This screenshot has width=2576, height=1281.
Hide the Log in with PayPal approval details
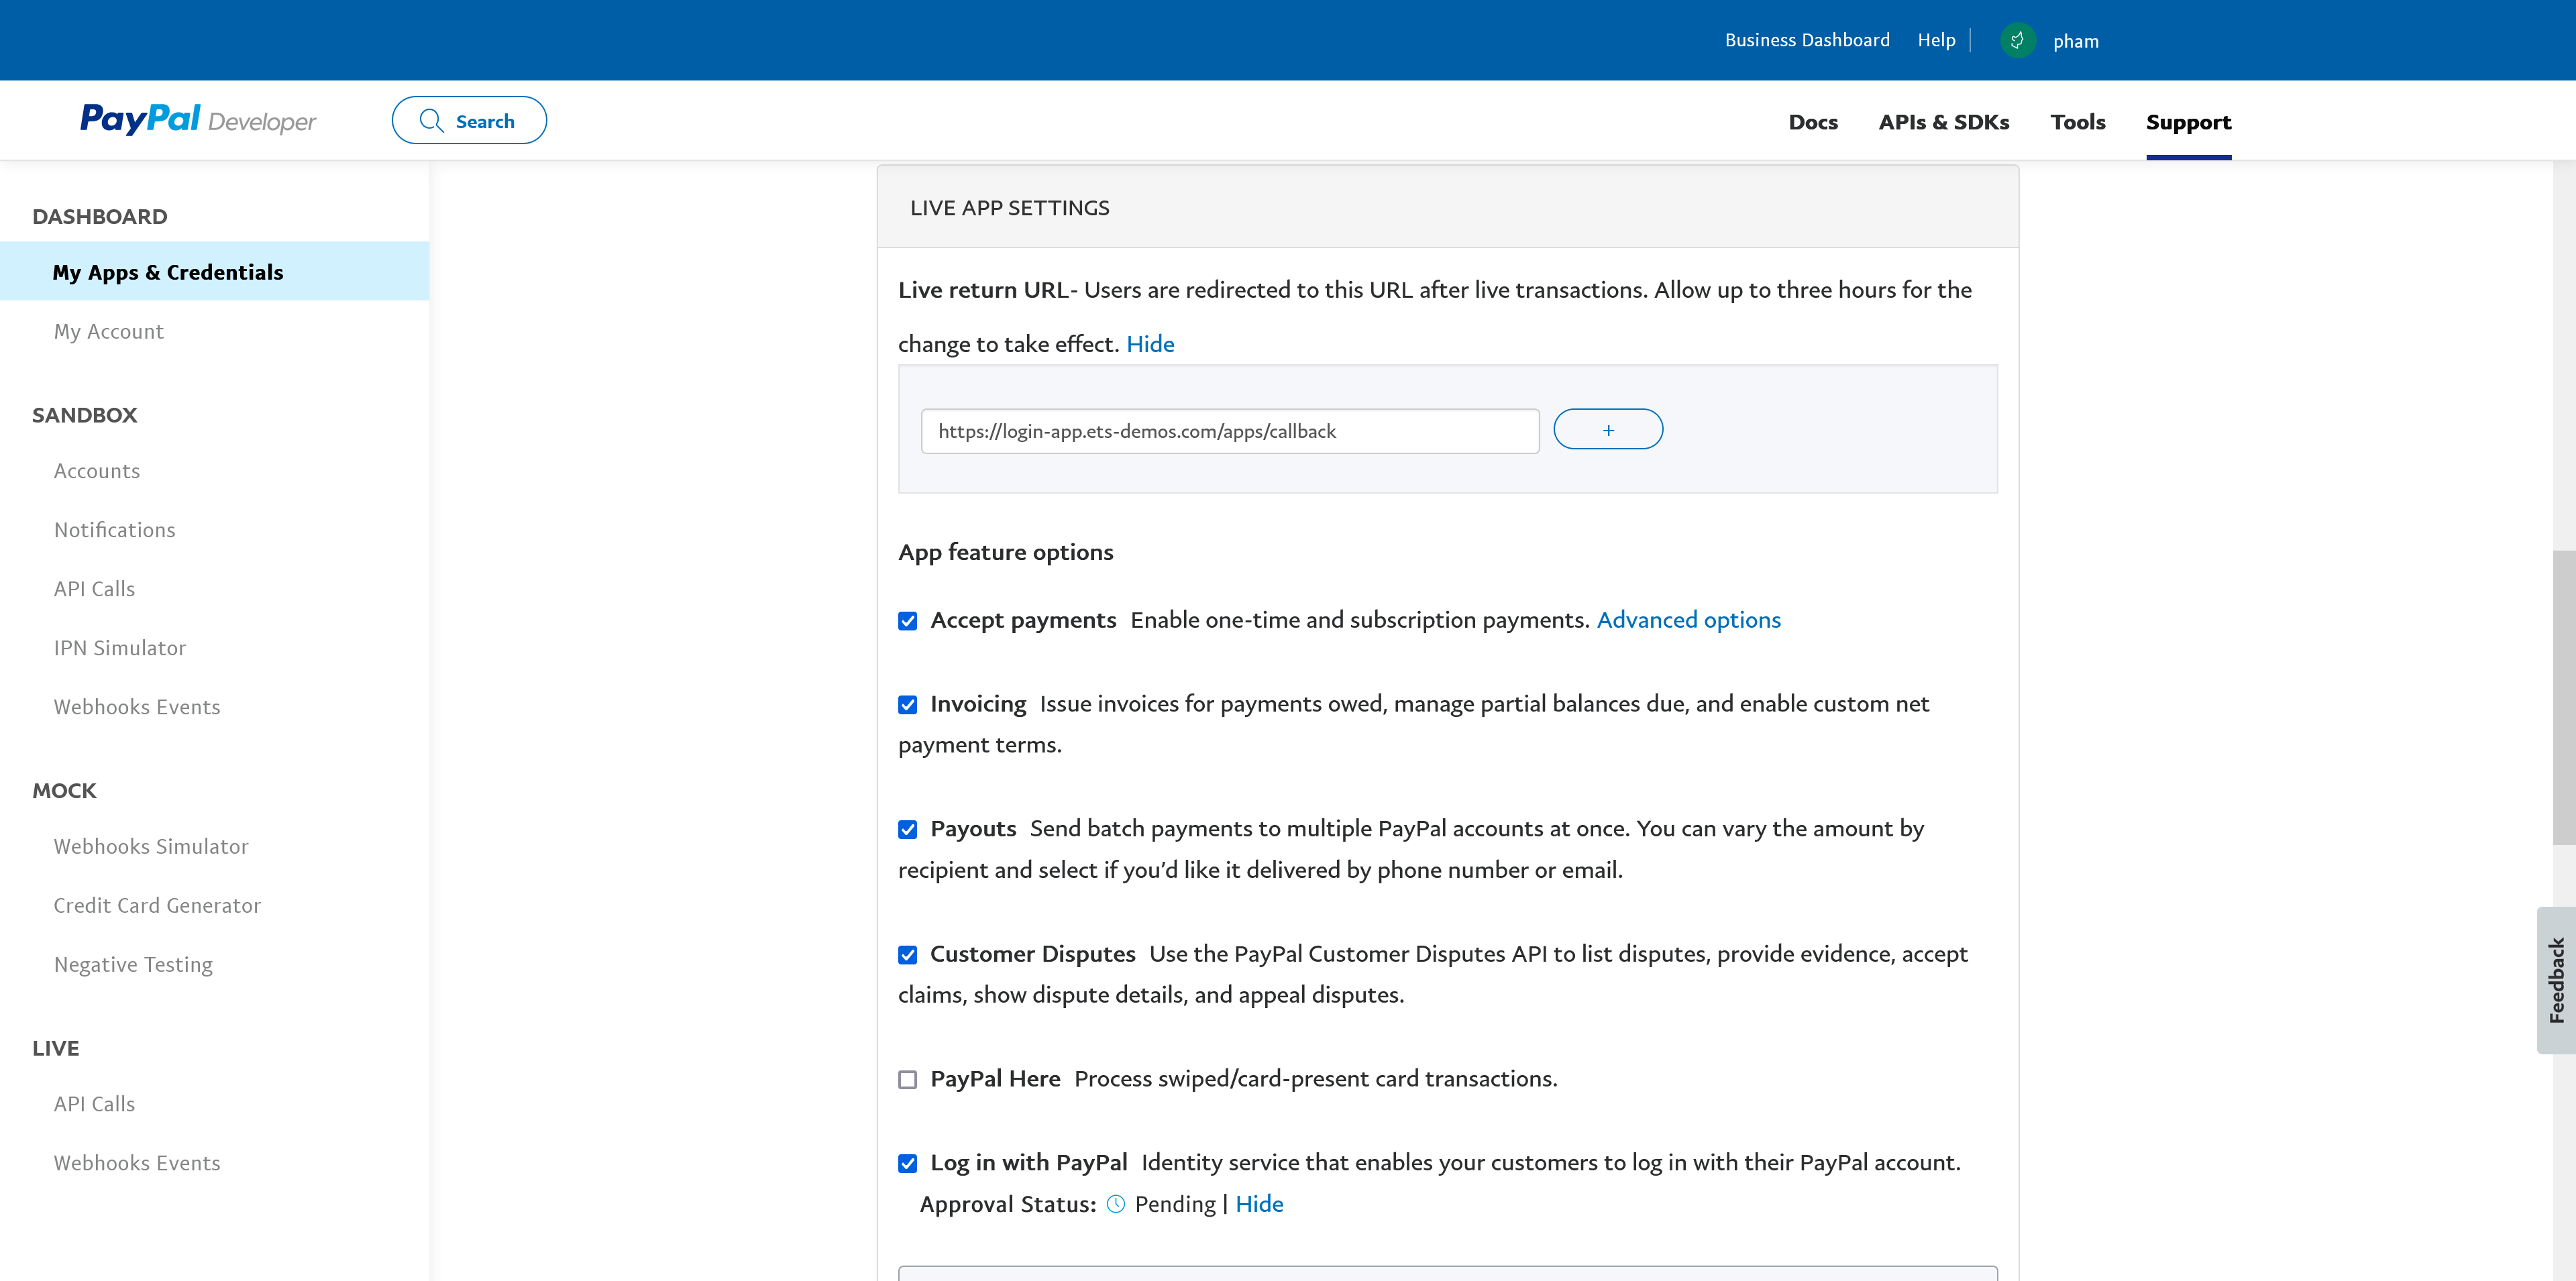coord(1259,1204)
